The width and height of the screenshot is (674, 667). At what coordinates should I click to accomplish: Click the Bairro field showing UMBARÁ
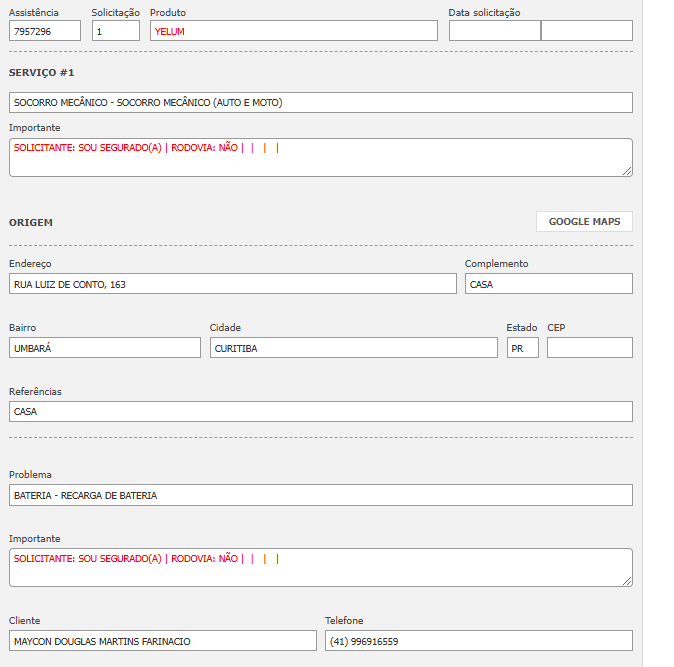[x=105, y=348]
